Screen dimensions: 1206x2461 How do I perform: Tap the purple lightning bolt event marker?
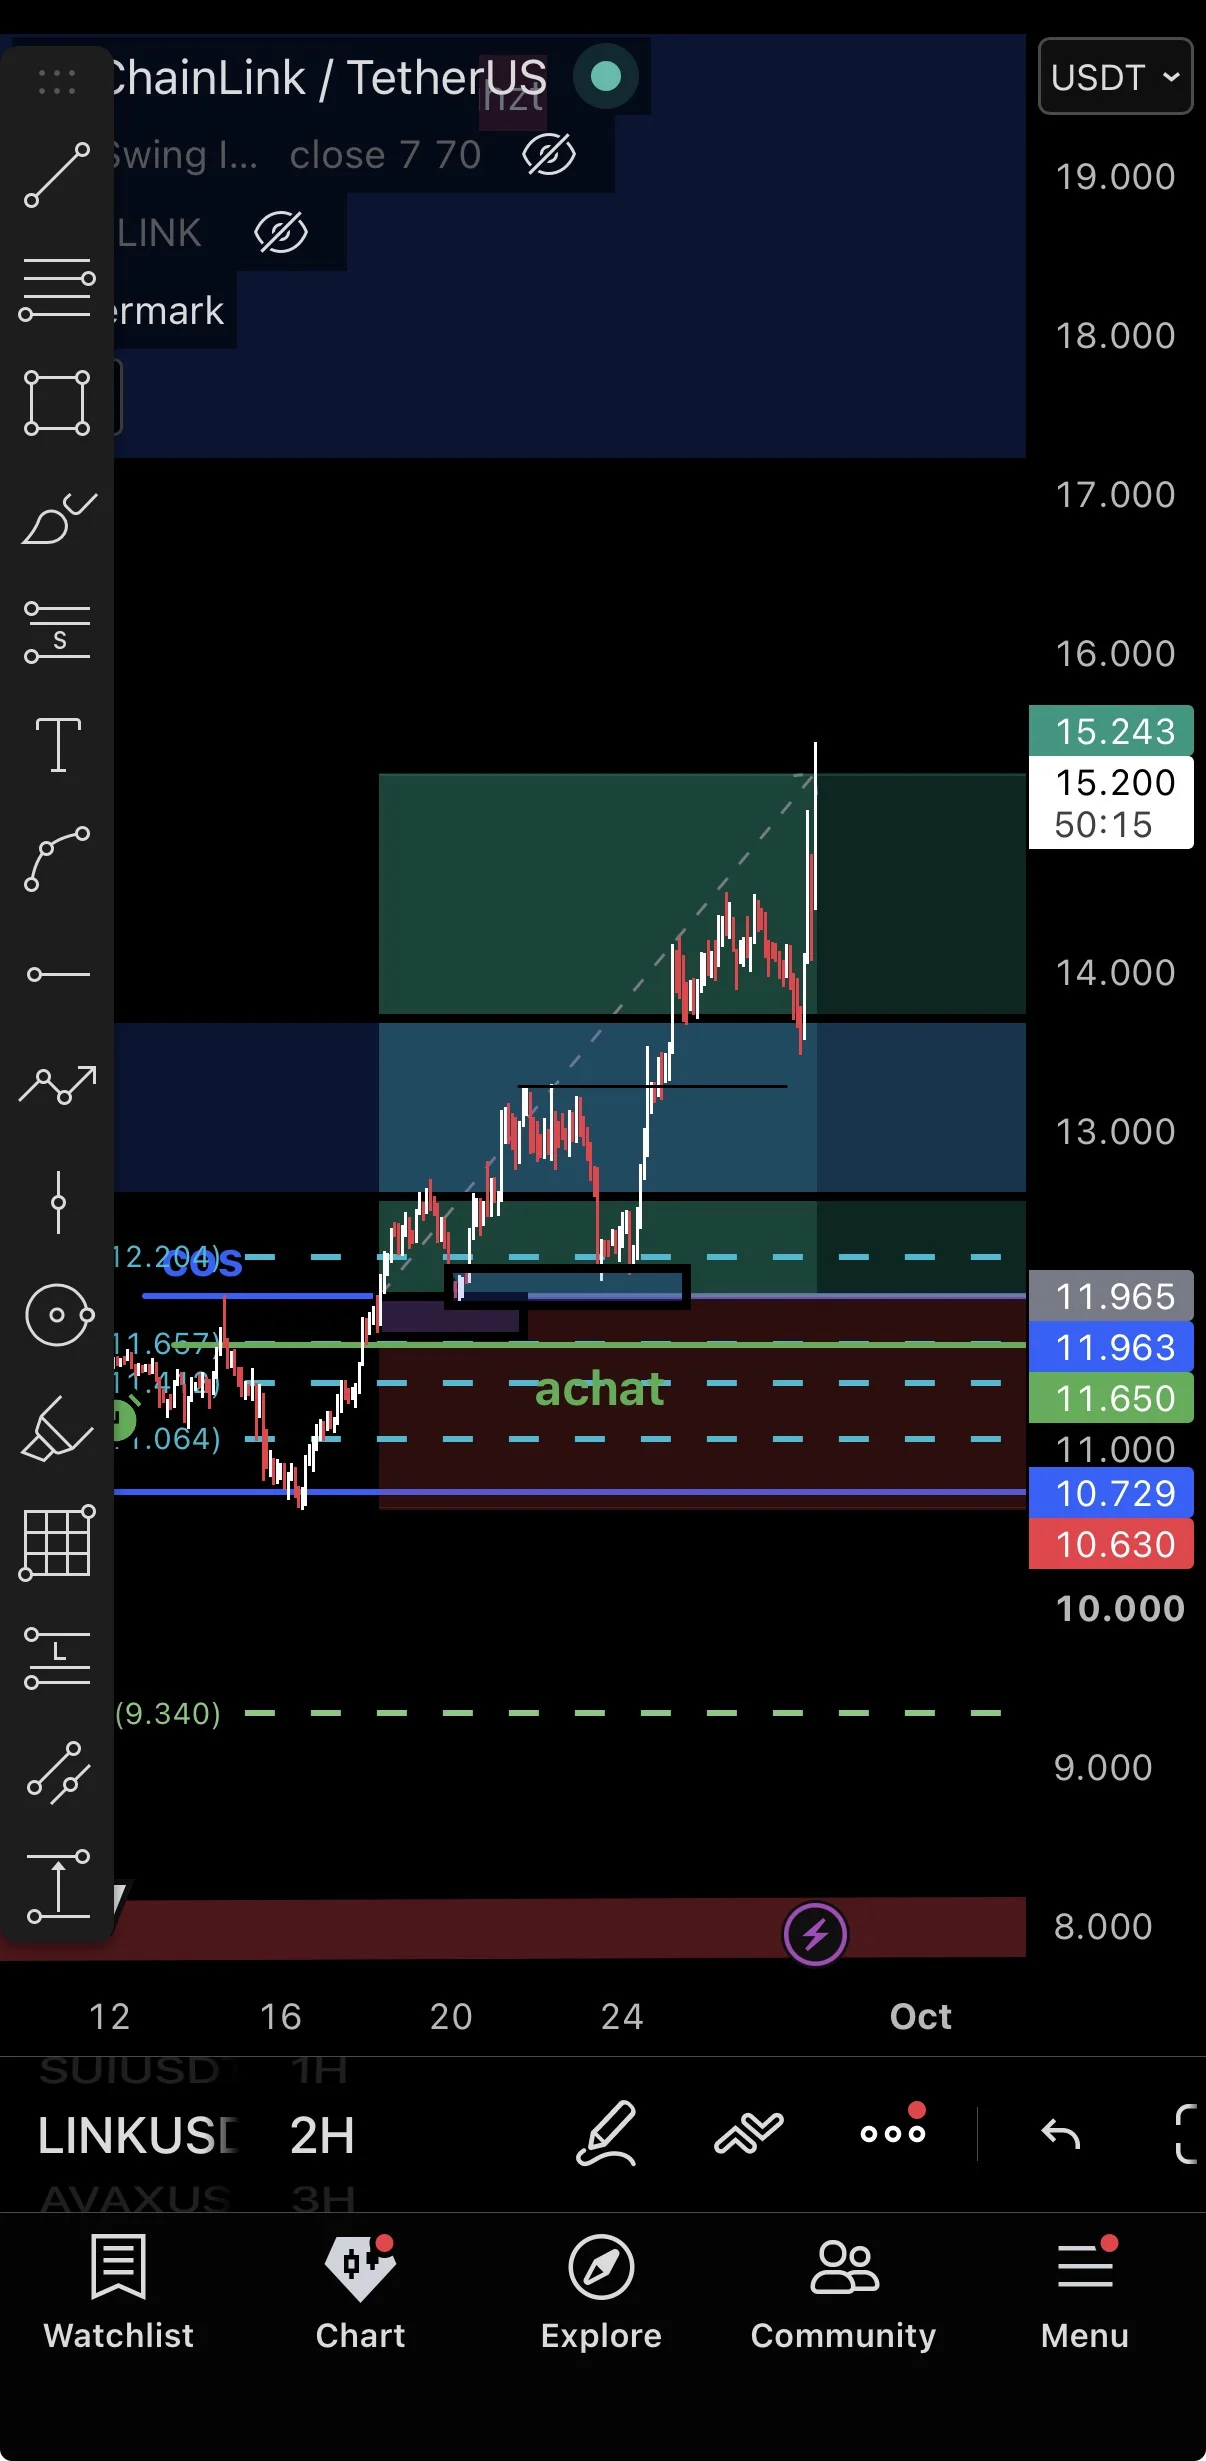coord(815,1934)
